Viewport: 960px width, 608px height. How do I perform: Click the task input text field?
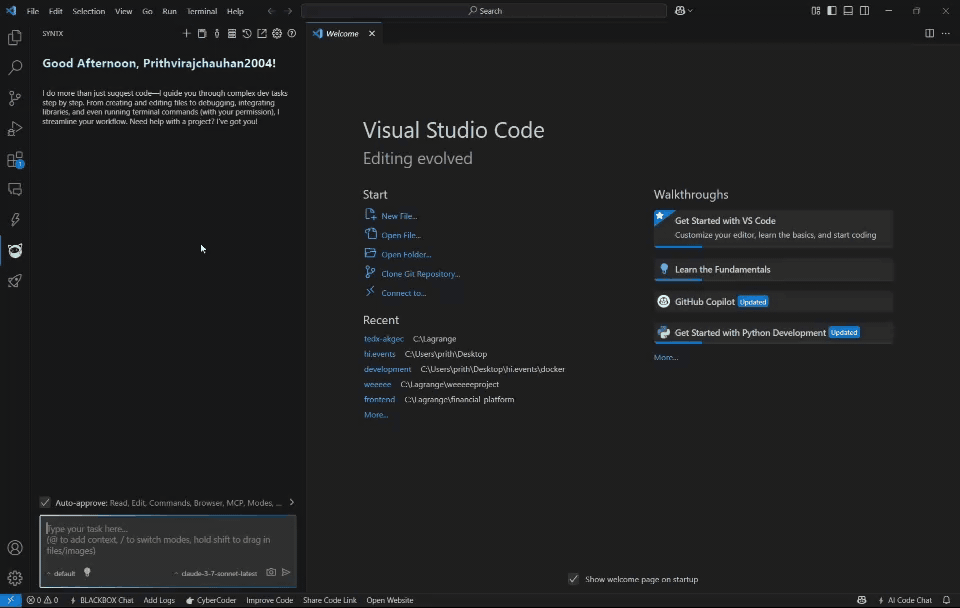pos(168,540)
